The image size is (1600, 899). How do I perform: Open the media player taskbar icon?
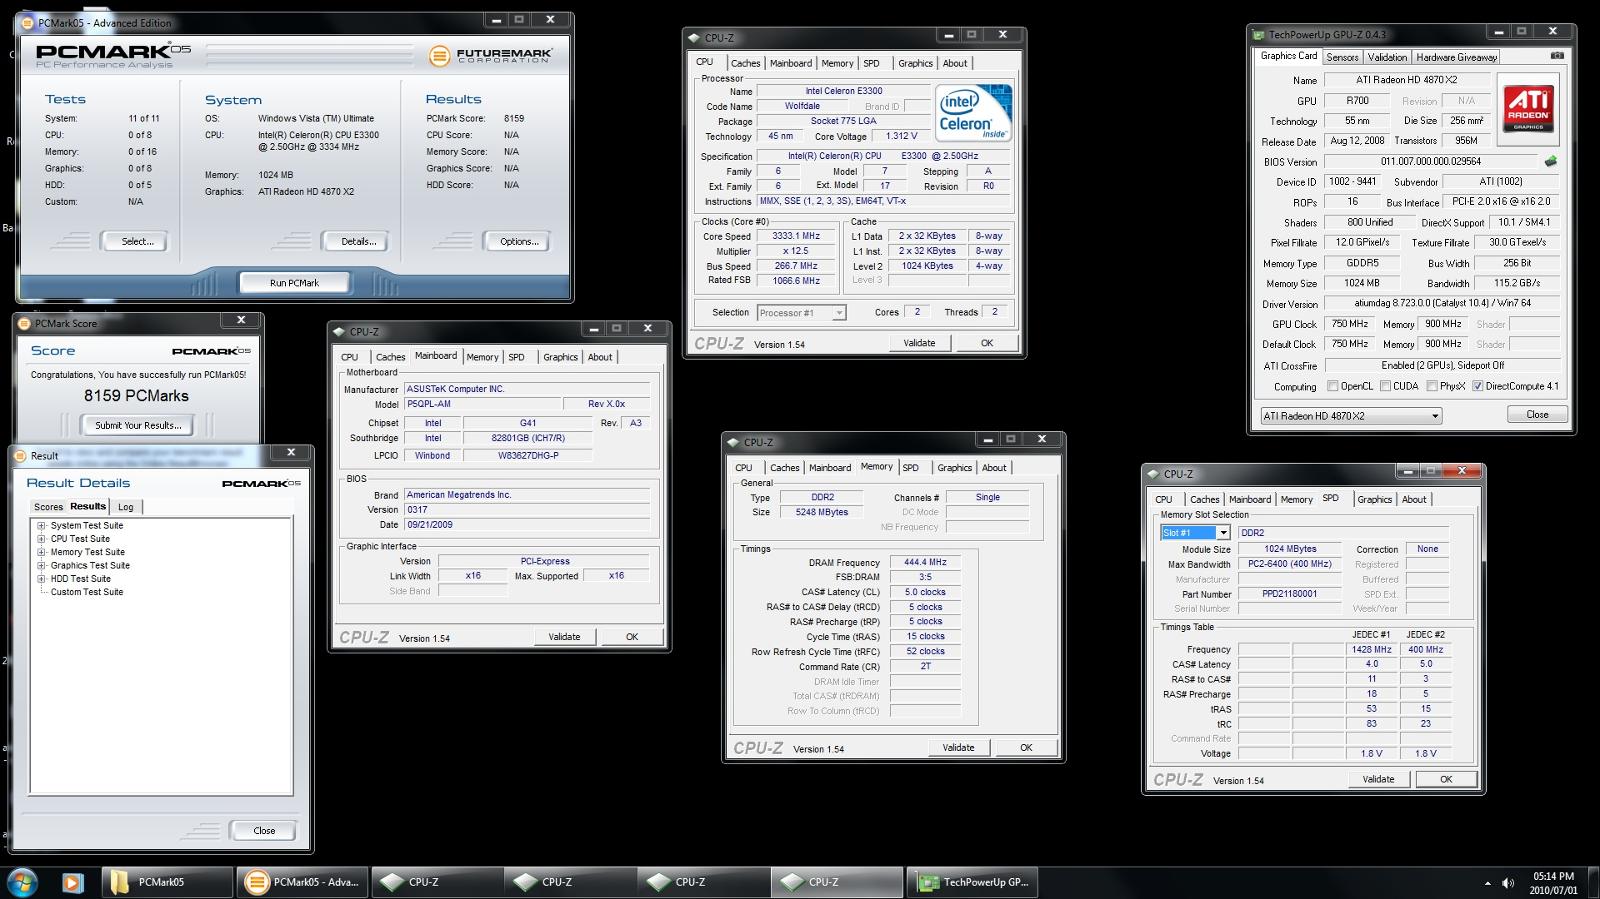pyautogui.click(x=72, y=882)
